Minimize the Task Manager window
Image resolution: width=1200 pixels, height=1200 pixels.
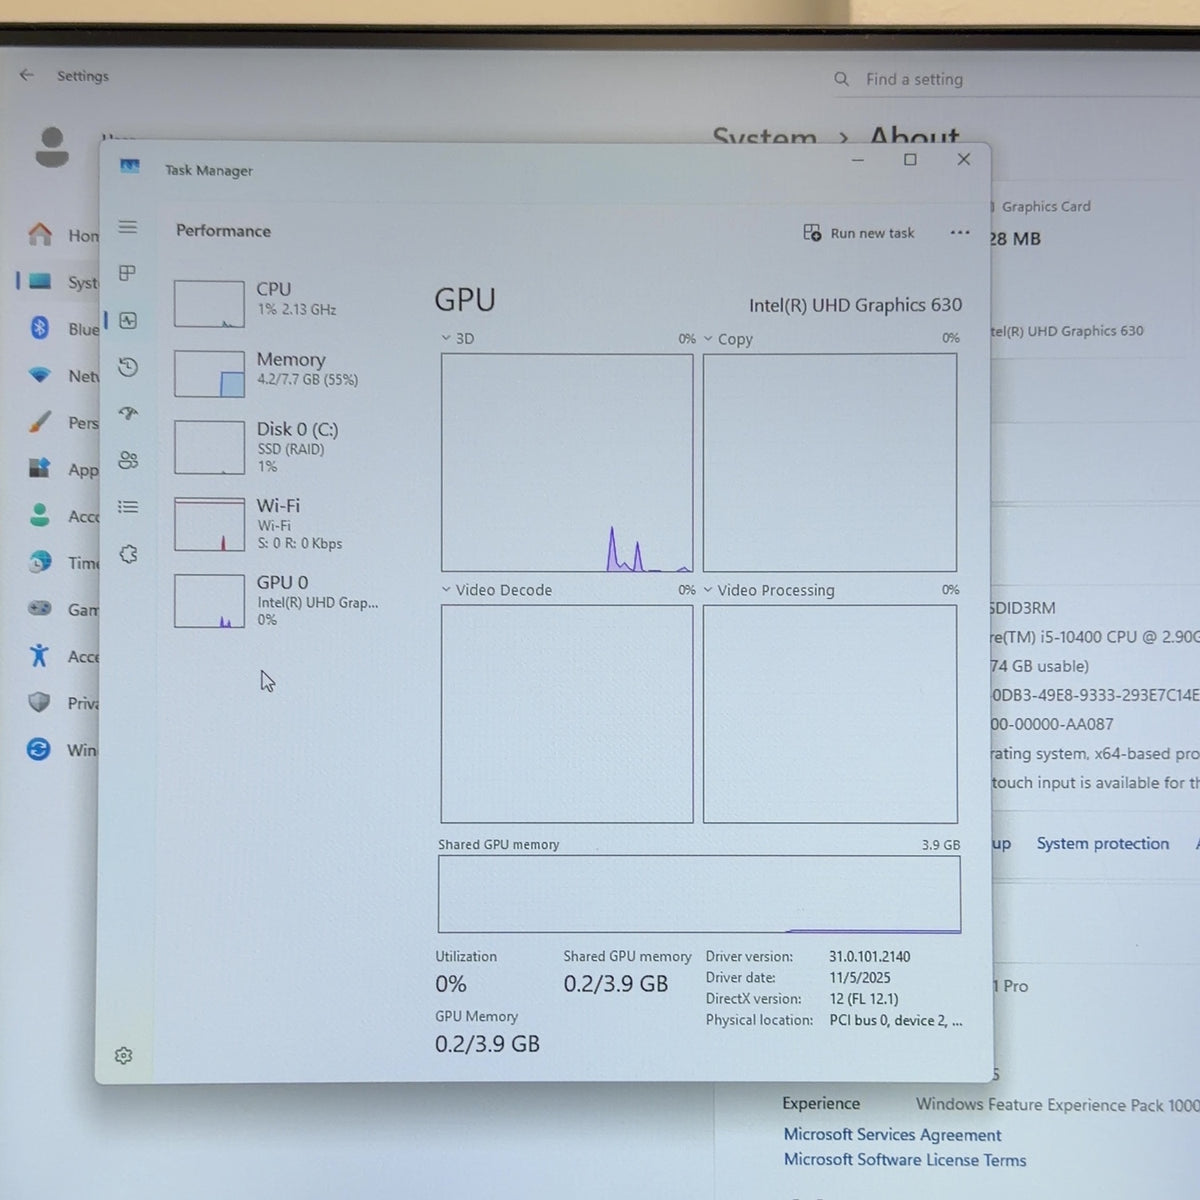pos(858,160)
